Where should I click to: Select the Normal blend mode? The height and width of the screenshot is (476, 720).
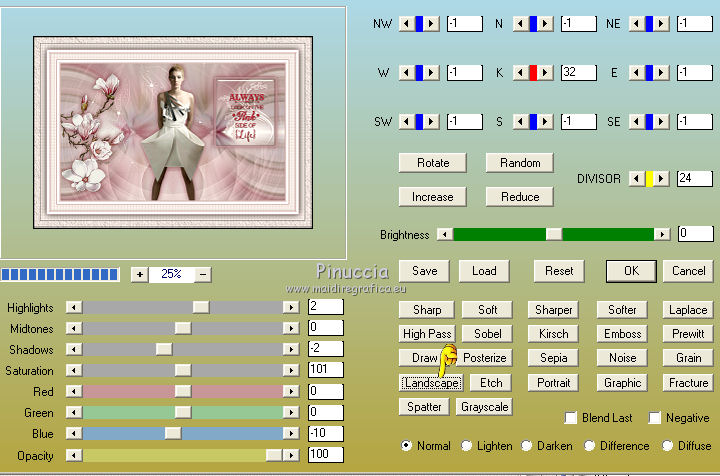click(x=406, y=445)
